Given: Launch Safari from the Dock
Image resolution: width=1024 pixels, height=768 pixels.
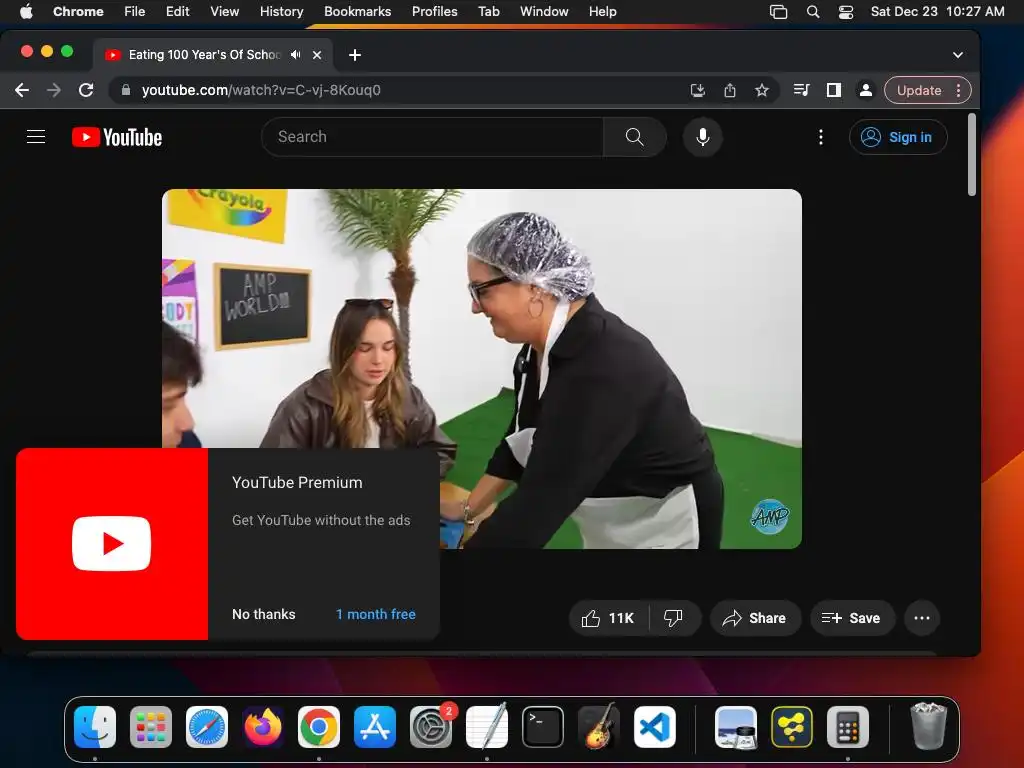Looking at the screenshot, I should pyautogui.click(x=207, y=727).
